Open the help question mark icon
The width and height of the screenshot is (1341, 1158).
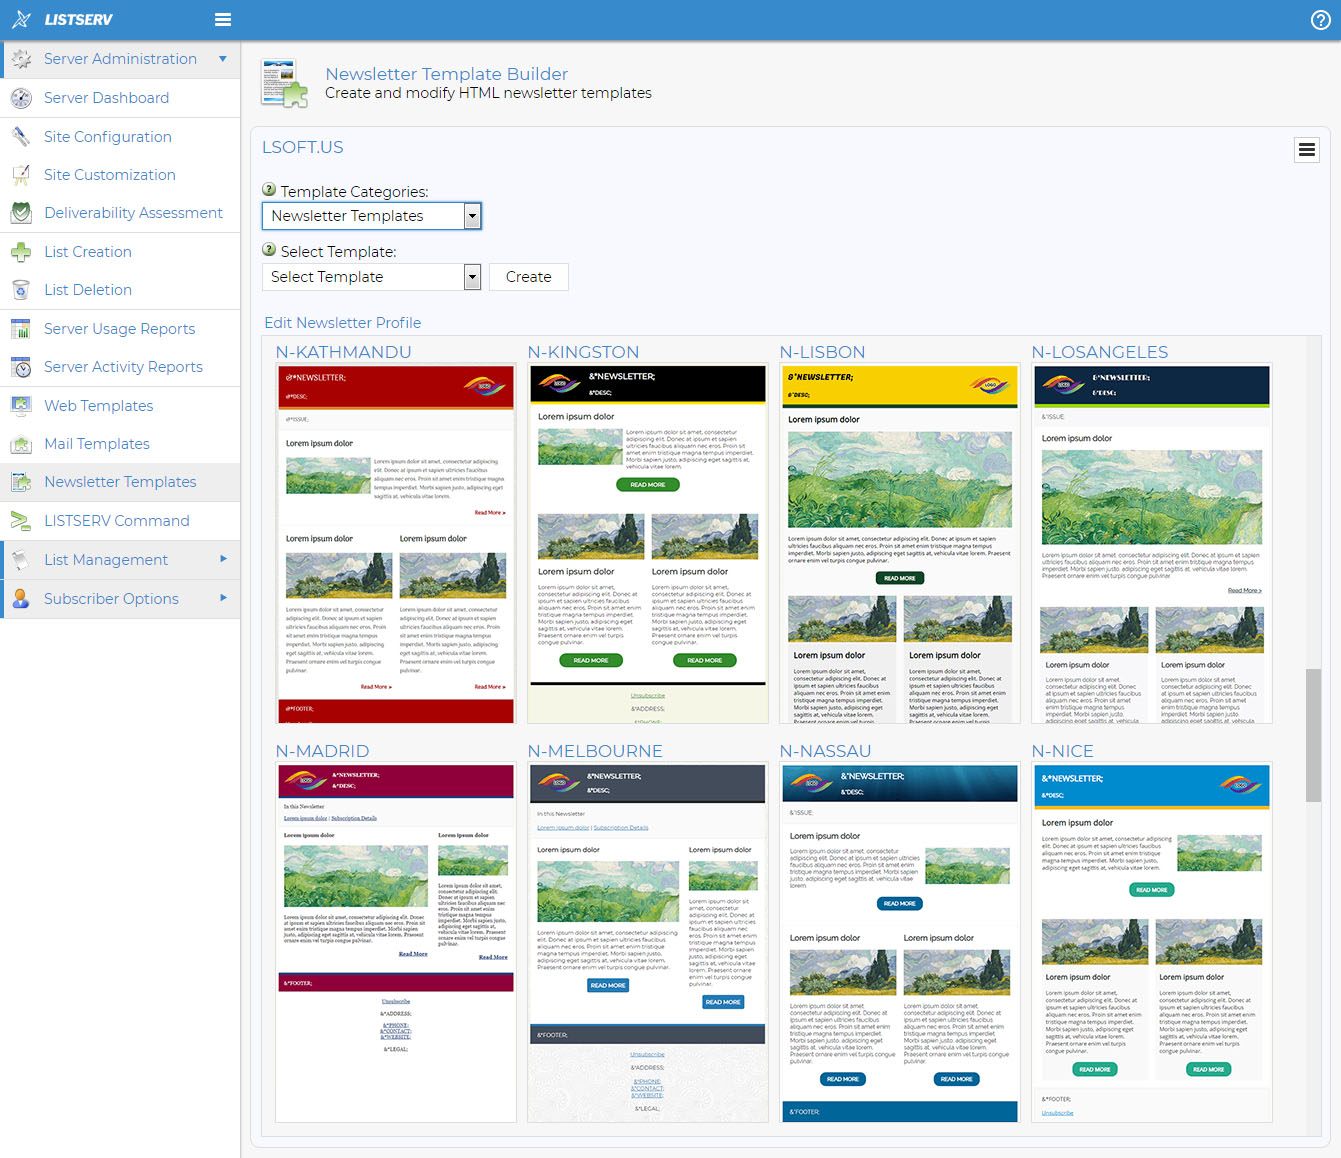pos(1320,20)
